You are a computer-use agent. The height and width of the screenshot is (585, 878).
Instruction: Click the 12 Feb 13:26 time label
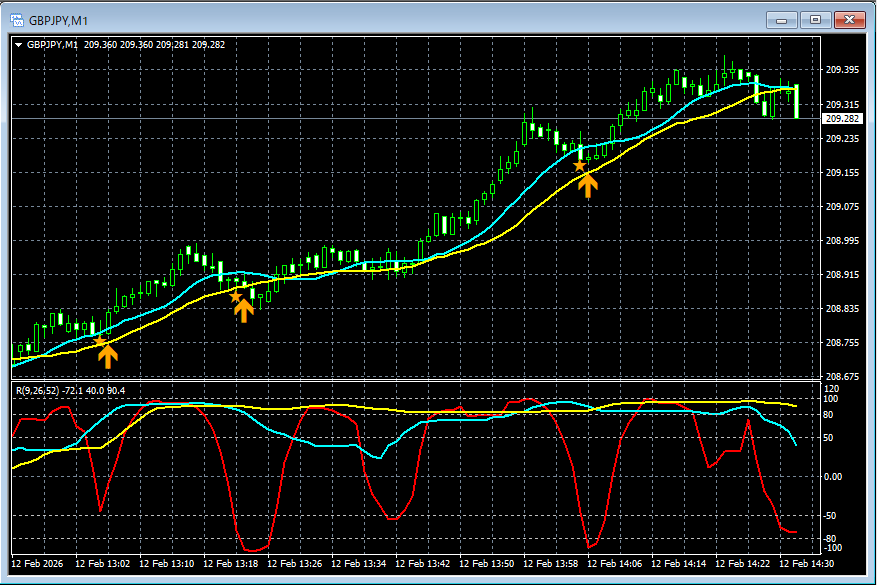click(x=295, y=564)
